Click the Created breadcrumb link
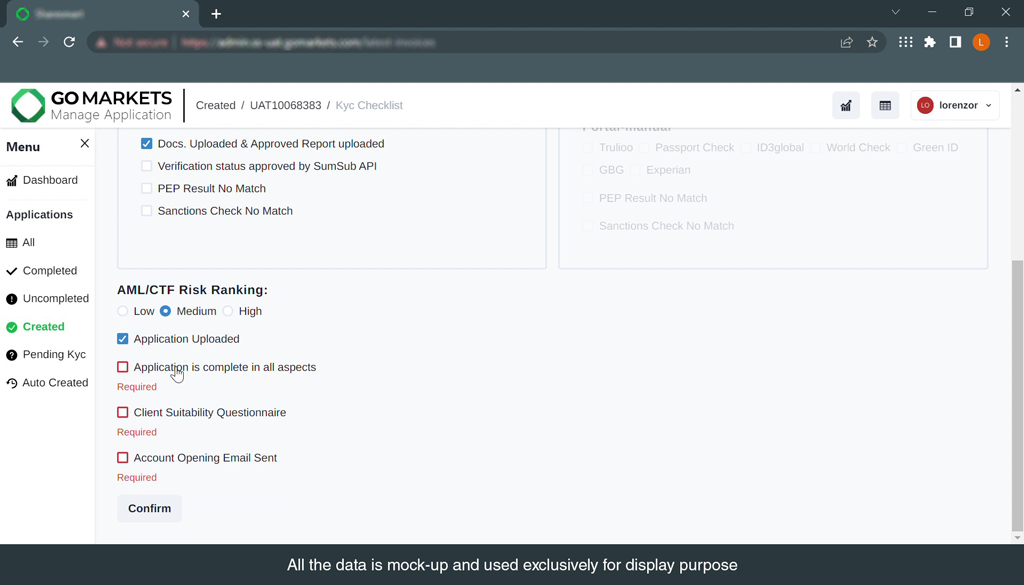Image resolution: width=1024 pixels, height=585 pixels. click(216, 105)
